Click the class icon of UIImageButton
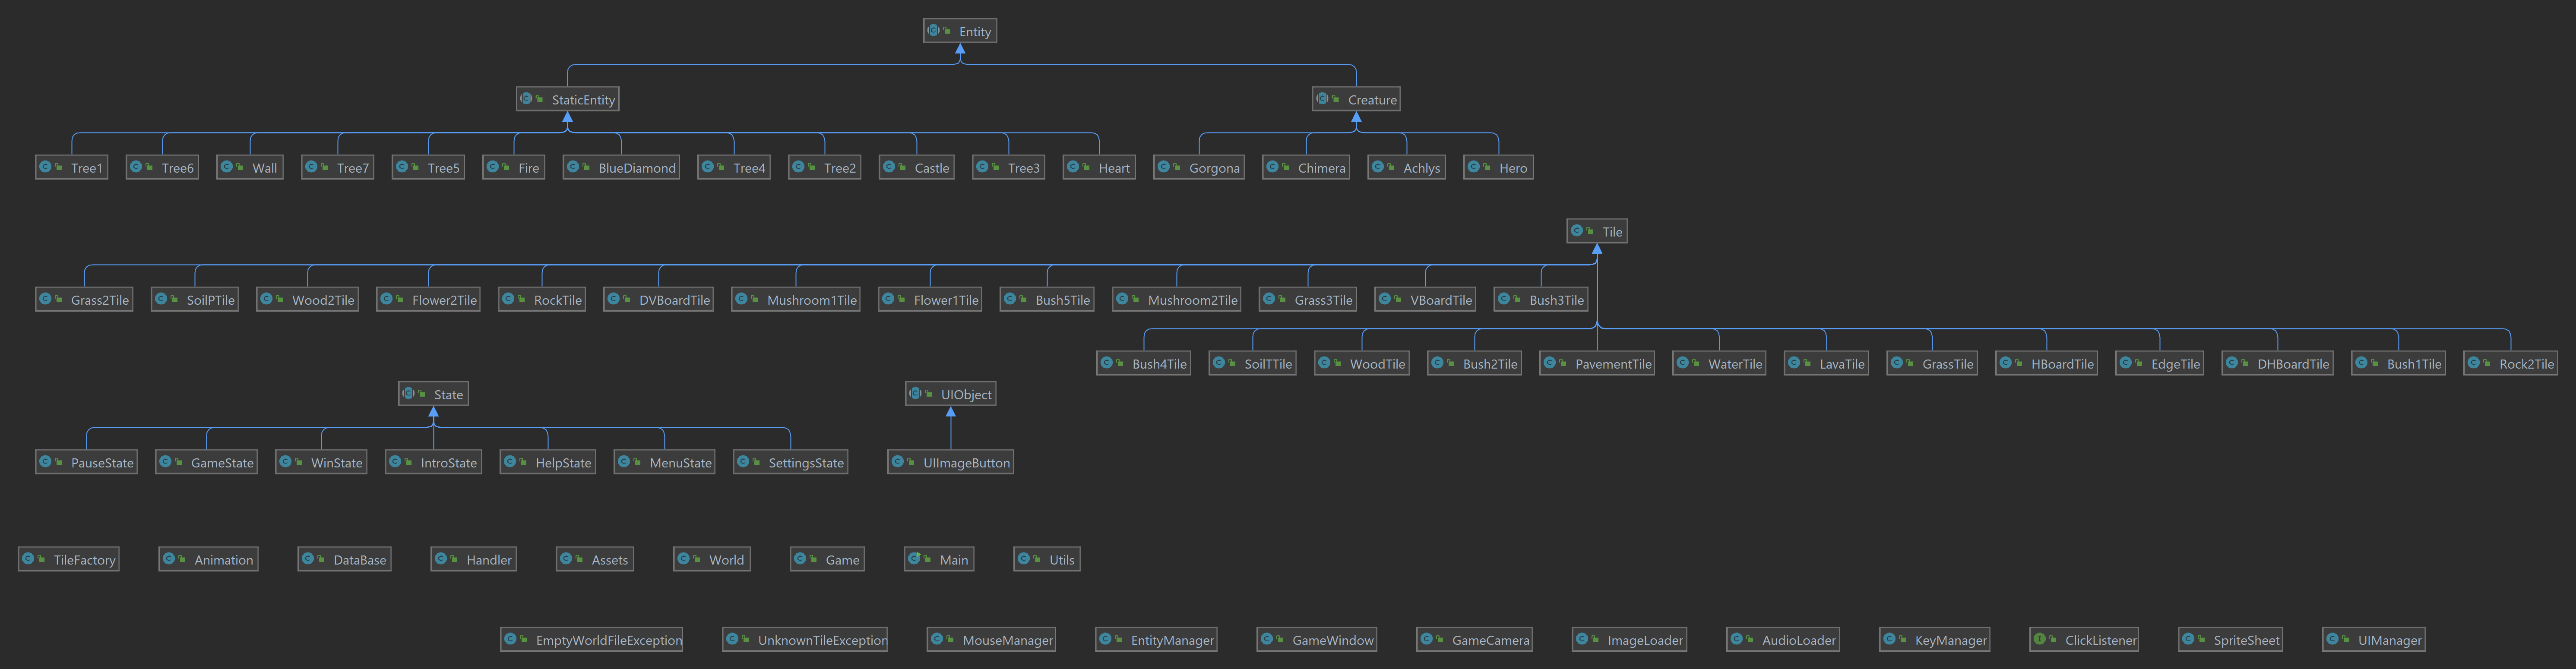Viewport: 2576px width, 669px height. pos(898,462)
